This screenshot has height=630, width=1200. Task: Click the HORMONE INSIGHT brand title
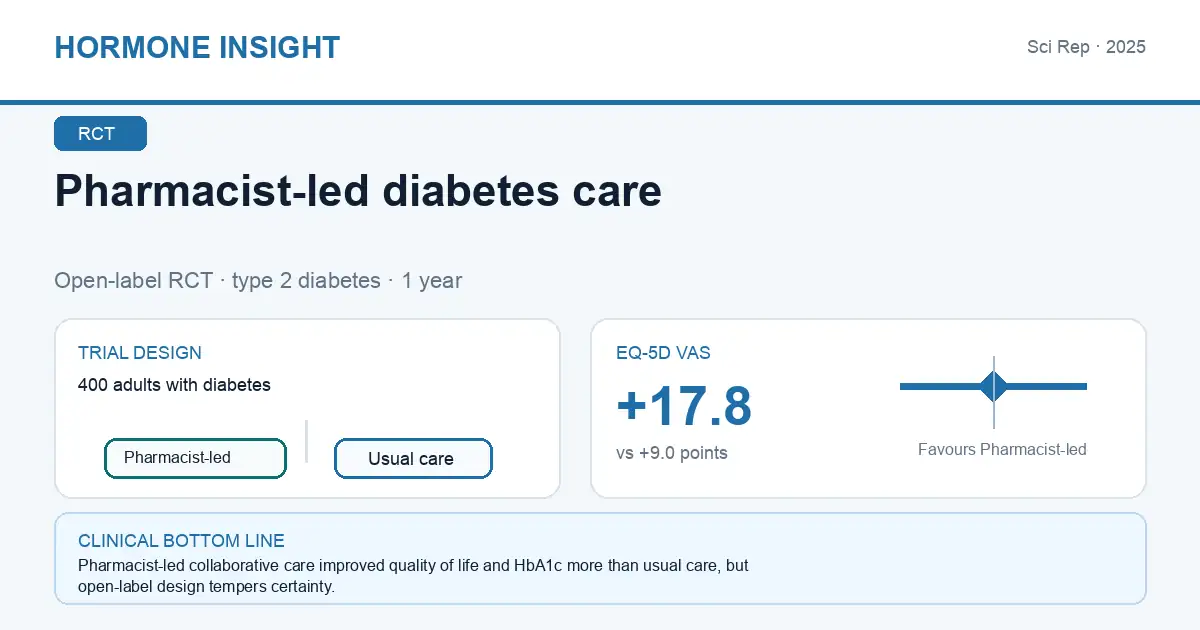tap(197, 47)
